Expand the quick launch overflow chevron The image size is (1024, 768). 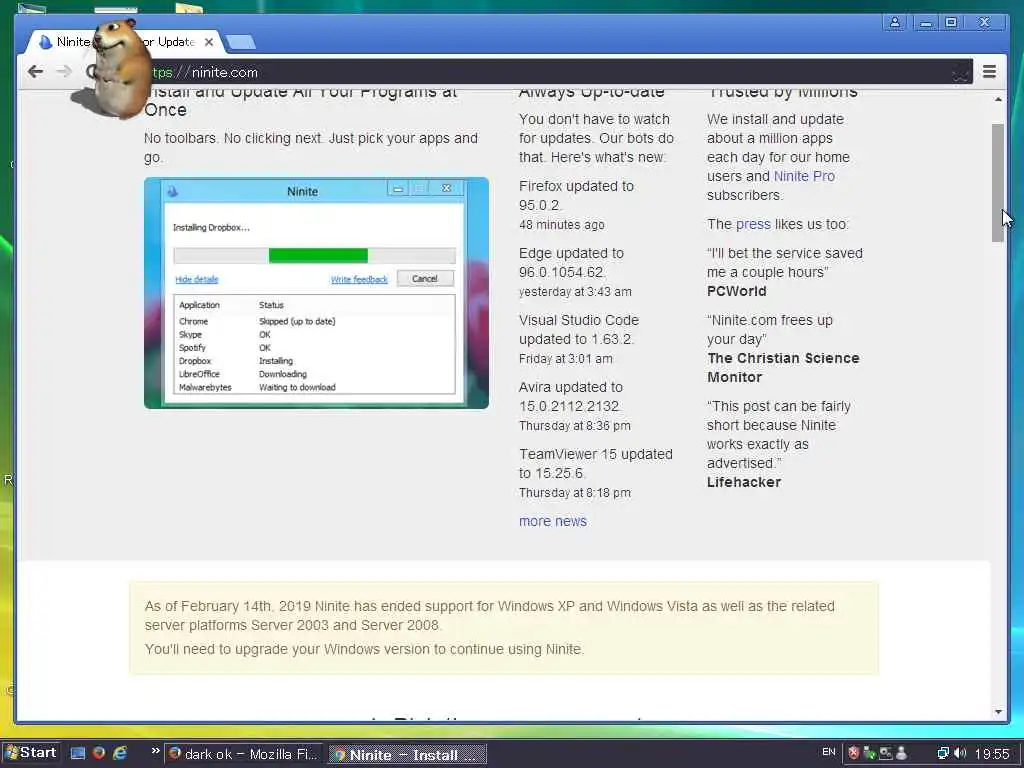[155, 751]
